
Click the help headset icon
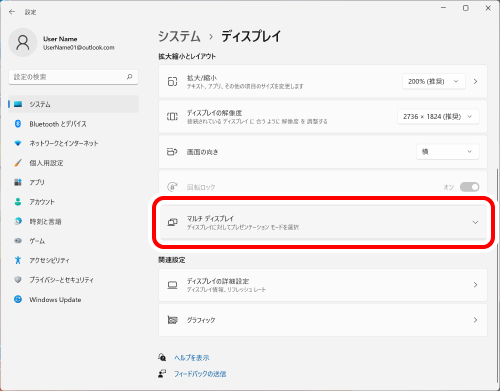pyautogui.click(x=162, y=357)
